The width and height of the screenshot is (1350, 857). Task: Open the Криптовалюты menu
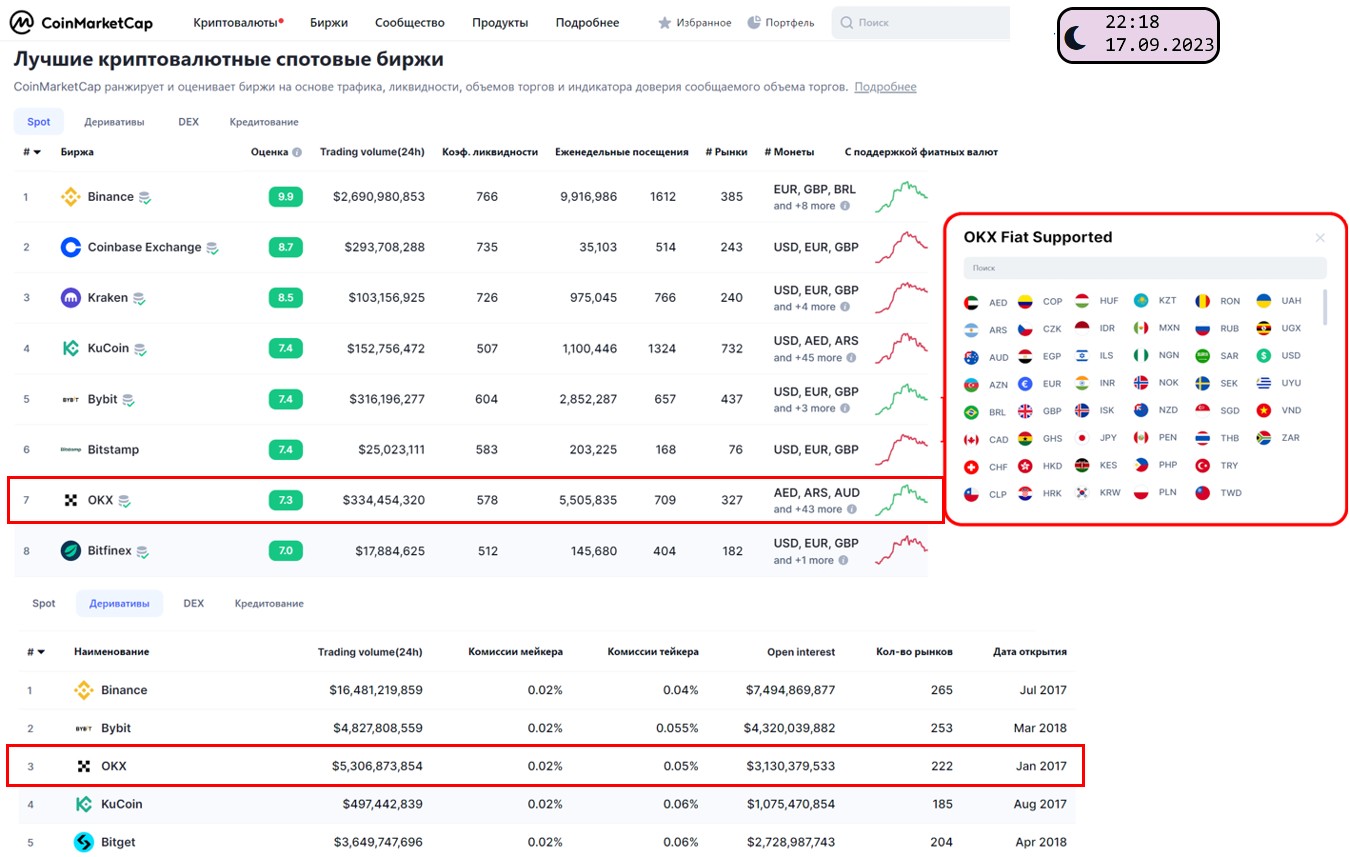tap(238, 22)
